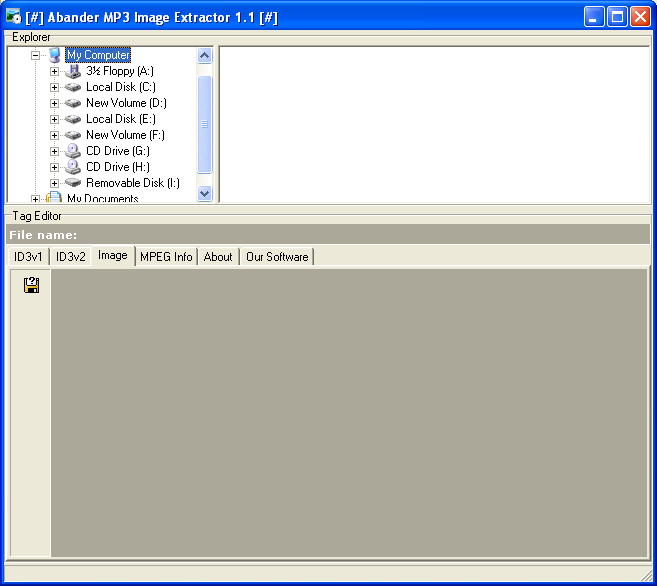The image size is (657, 586).
Task: Select CD Drive (H:) label
Action: click(118, 167)
